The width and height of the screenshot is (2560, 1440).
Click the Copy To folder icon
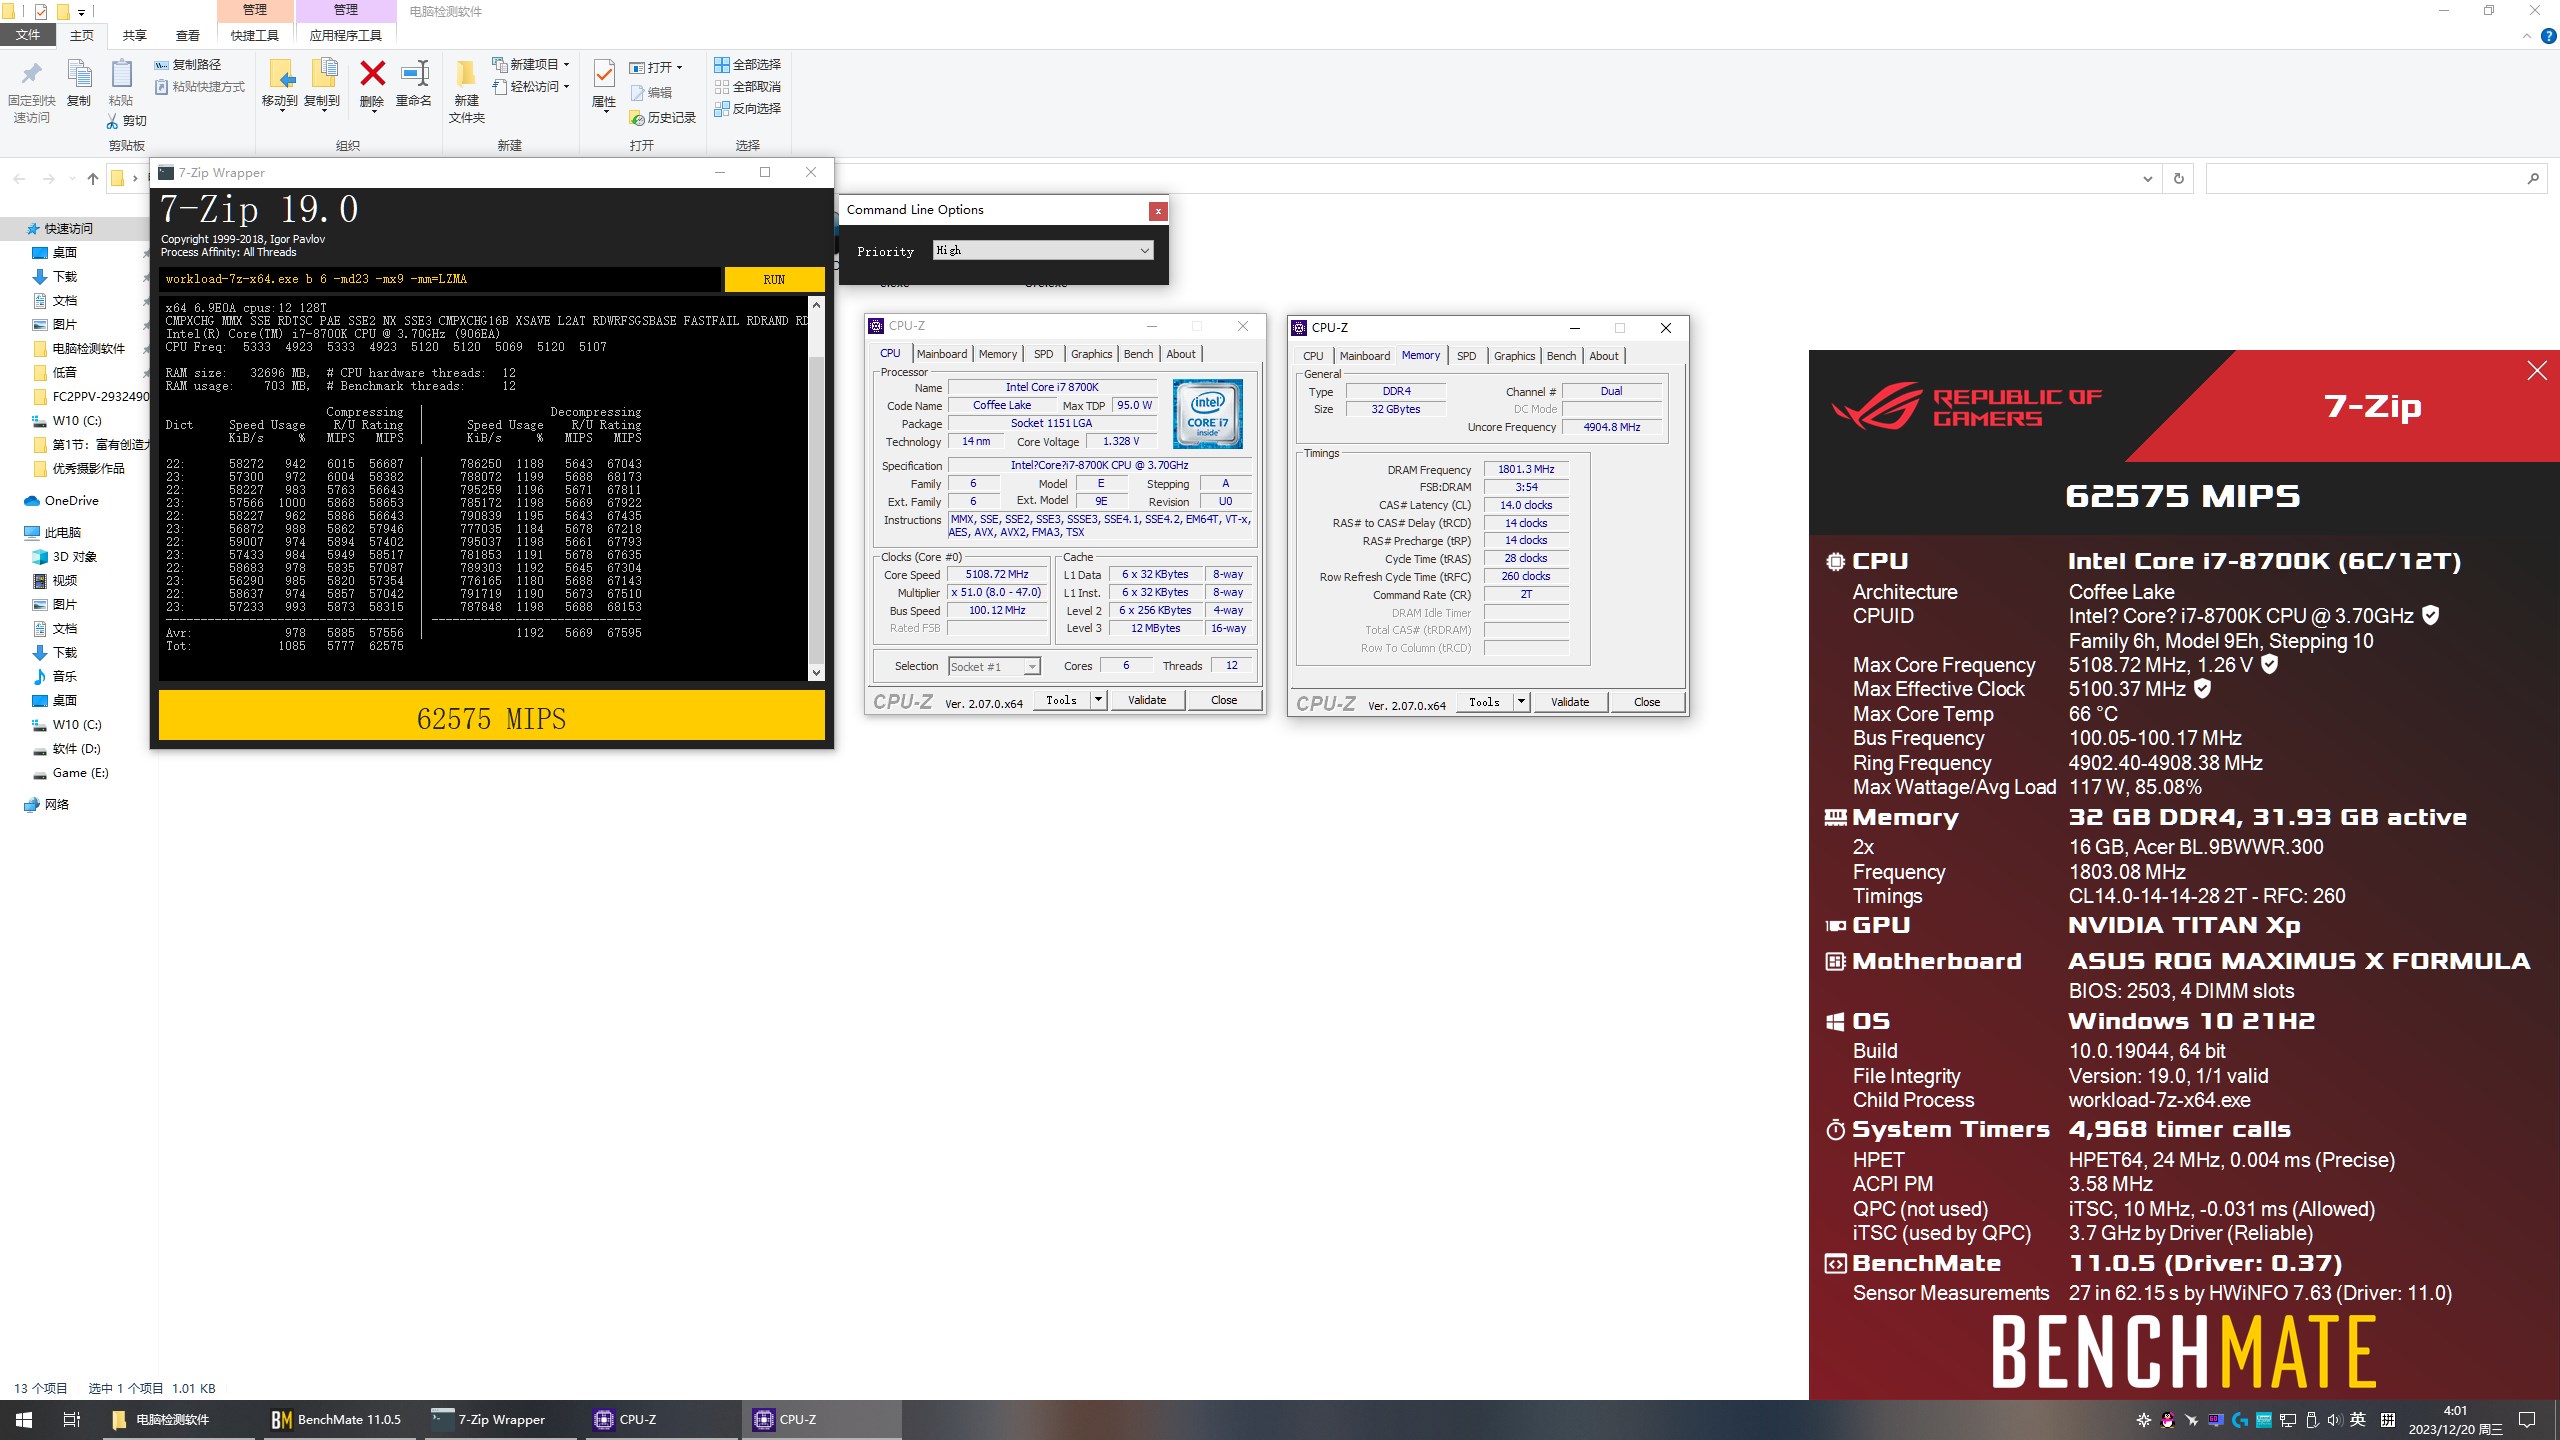(x=323, y=74)
